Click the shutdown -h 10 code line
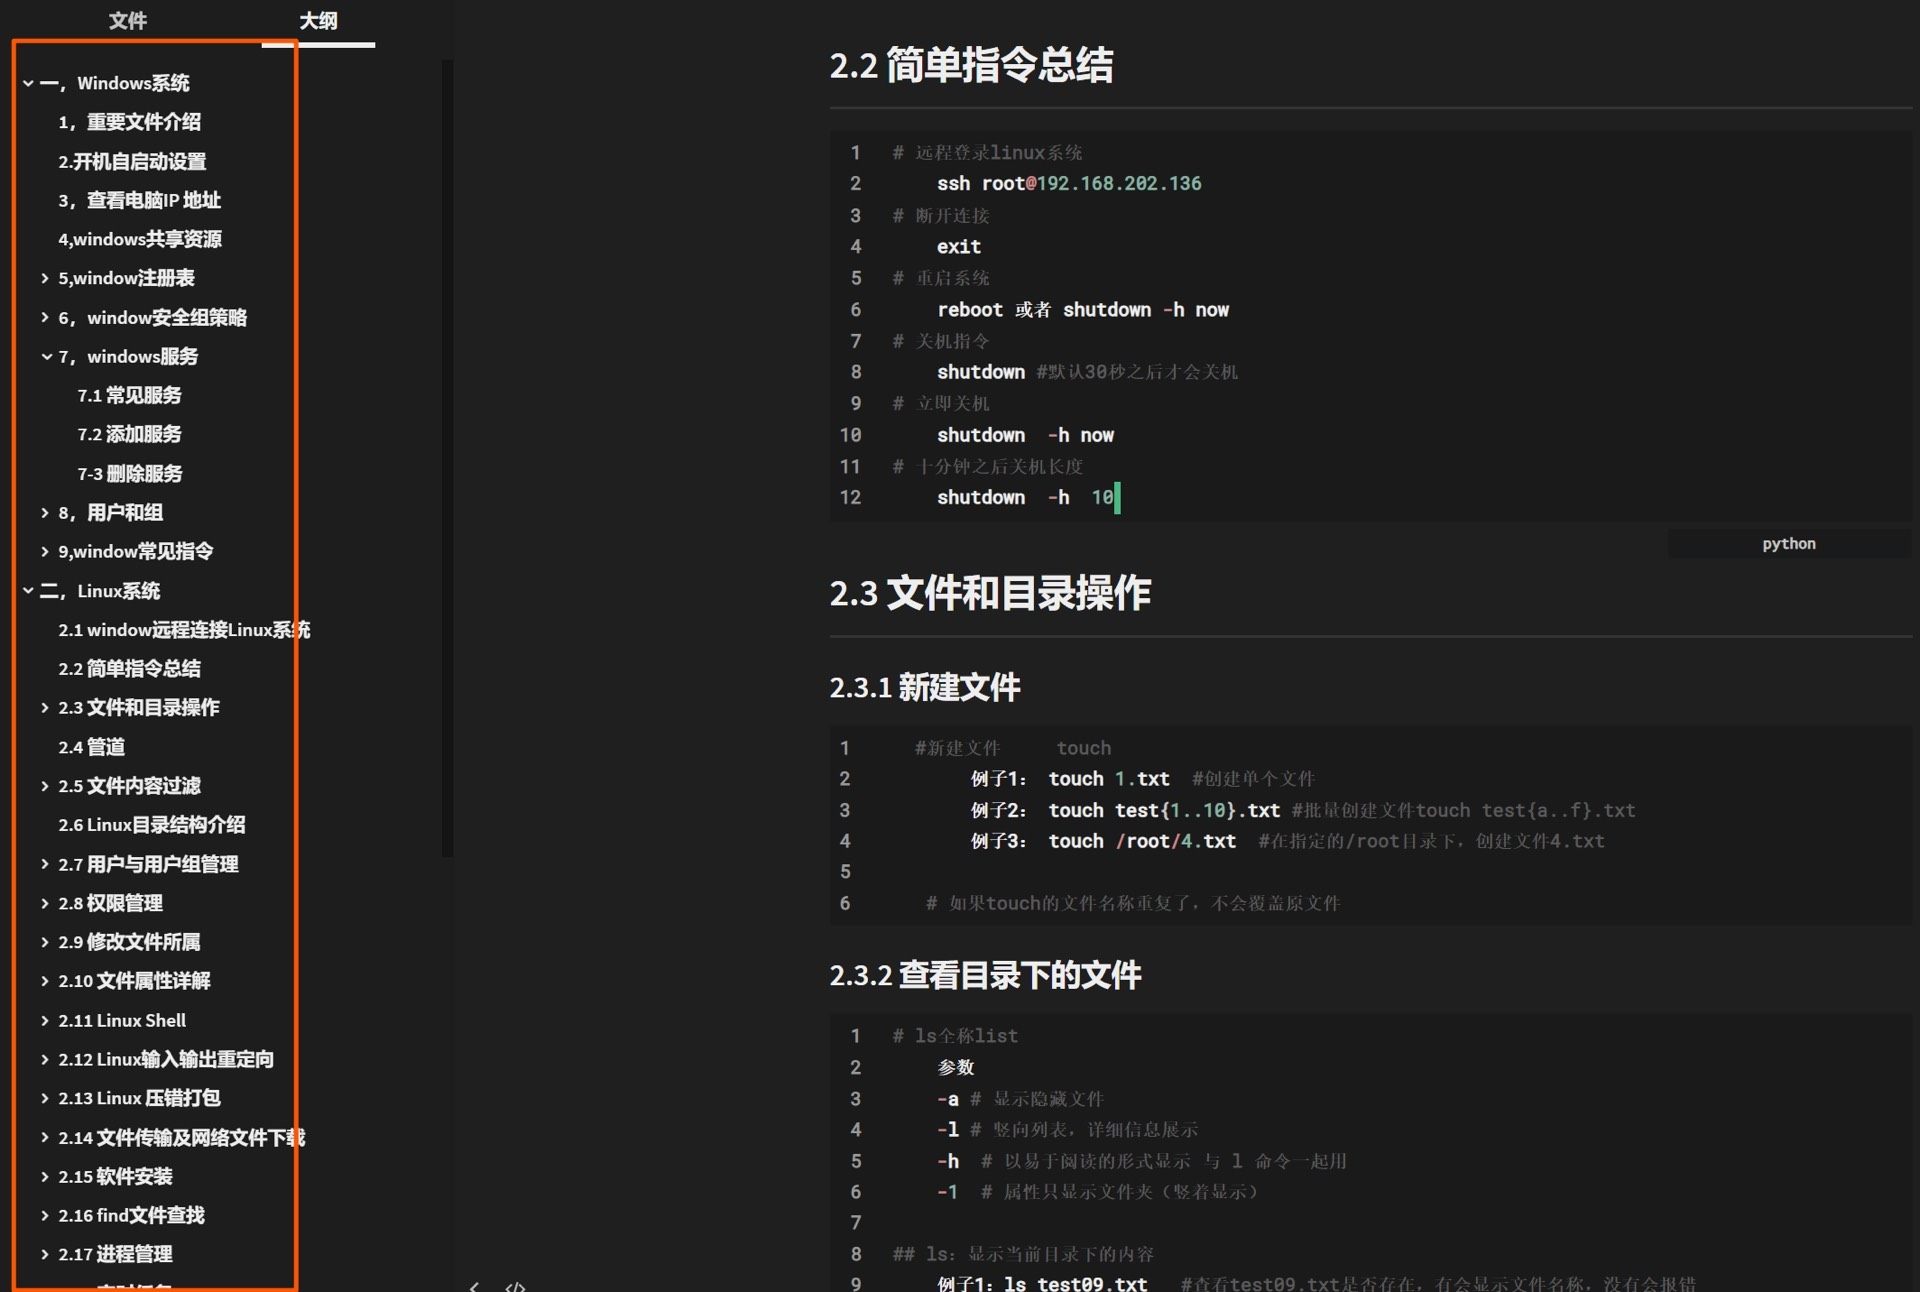 pos(1023,497)
